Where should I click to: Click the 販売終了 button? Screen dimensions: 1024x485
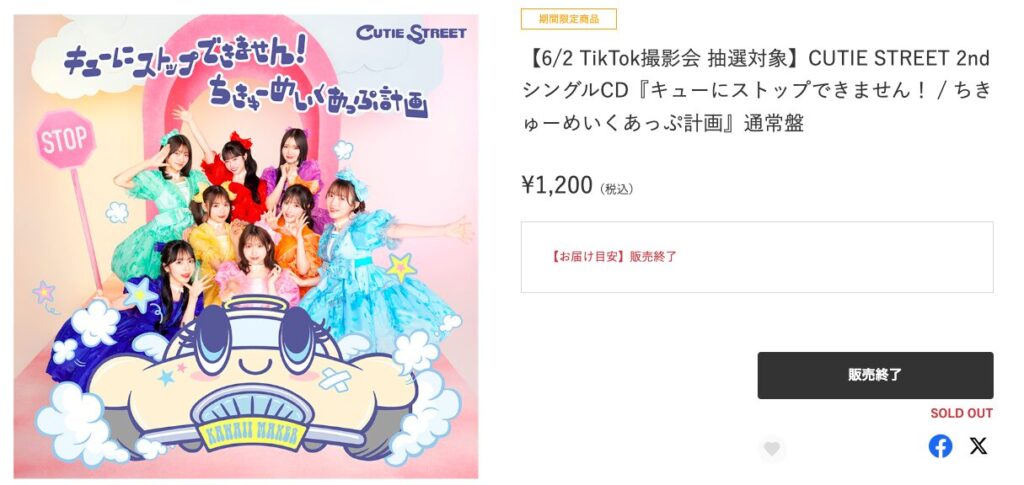[x=875, y=375]
